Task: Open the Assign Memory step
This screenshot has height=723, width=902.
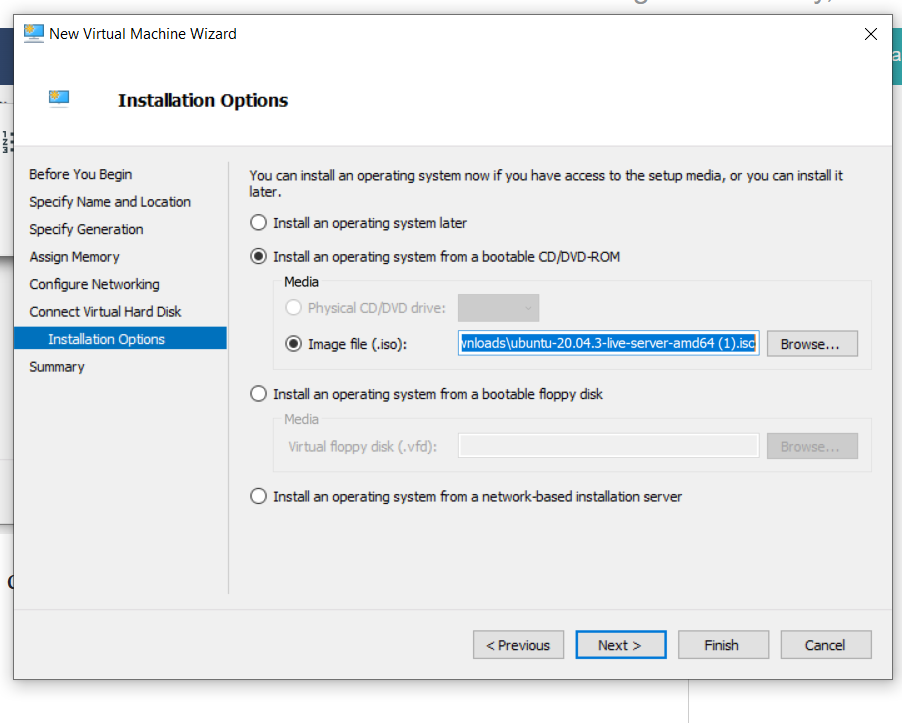Action: pos(74,257)
